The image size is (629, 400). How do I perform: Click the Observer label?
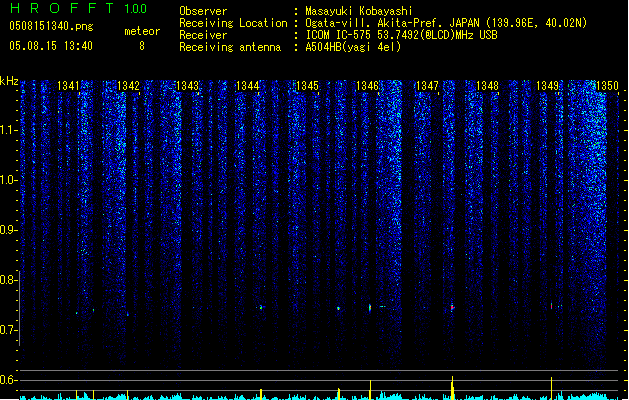(x=203, y=11)
